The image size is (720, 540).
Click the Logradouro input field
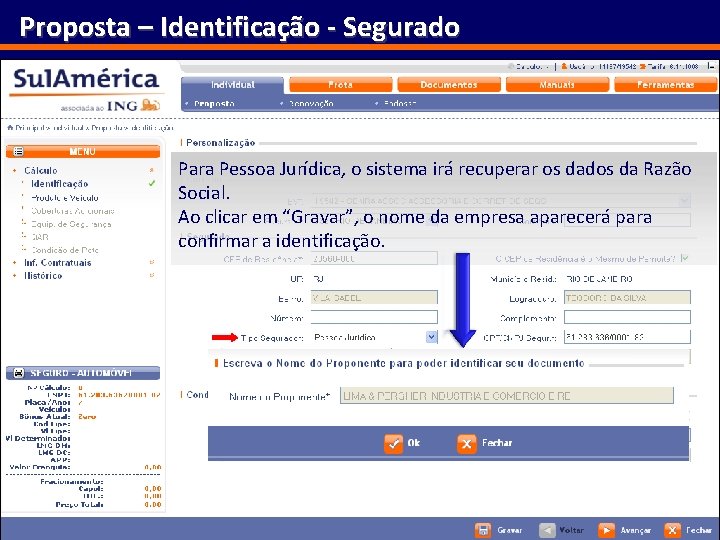[x=627, y=298]
